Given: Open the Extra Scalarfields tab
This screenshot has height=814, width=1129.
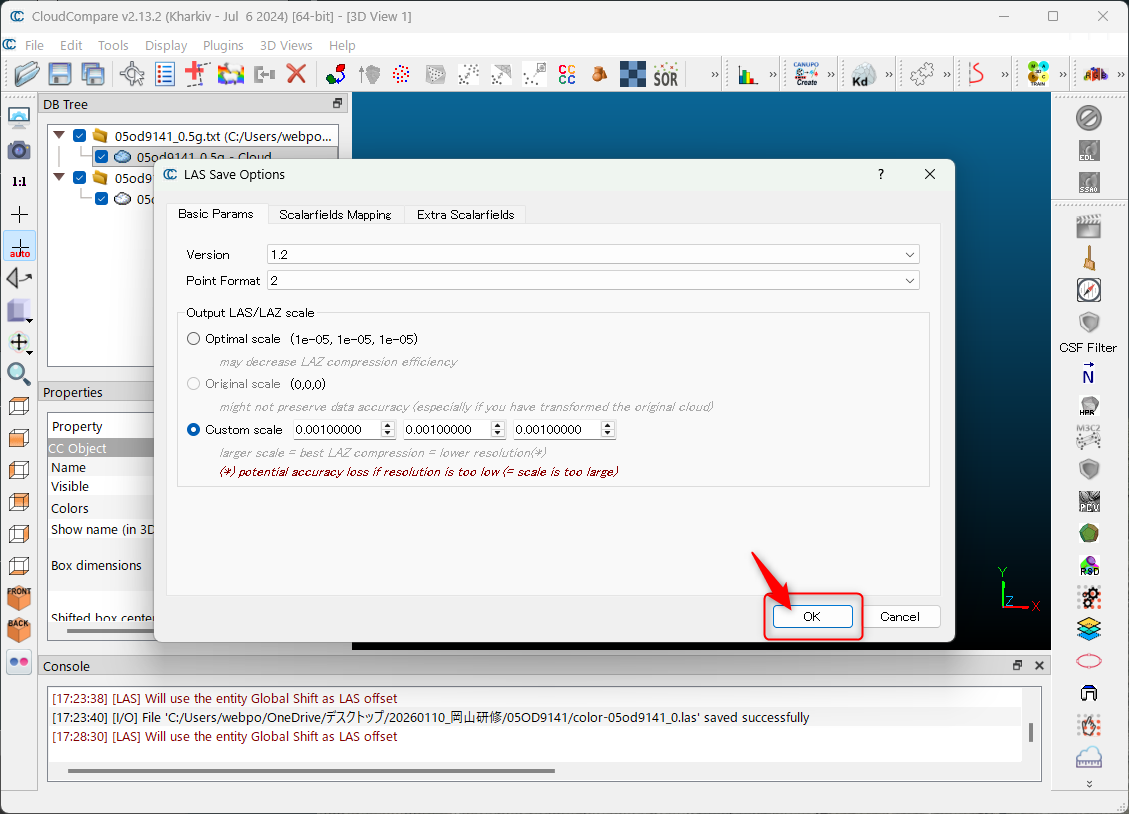Looking at the screenshot, I should (x=465, y=215).
